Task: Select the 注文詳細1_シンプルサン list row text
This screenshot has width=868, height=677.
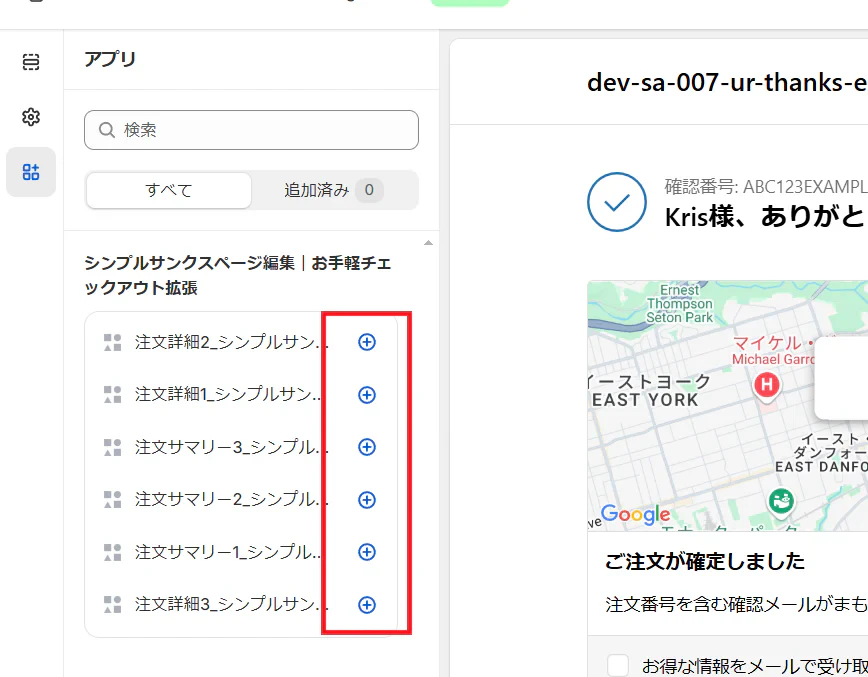Action: [x=228, y=395]
